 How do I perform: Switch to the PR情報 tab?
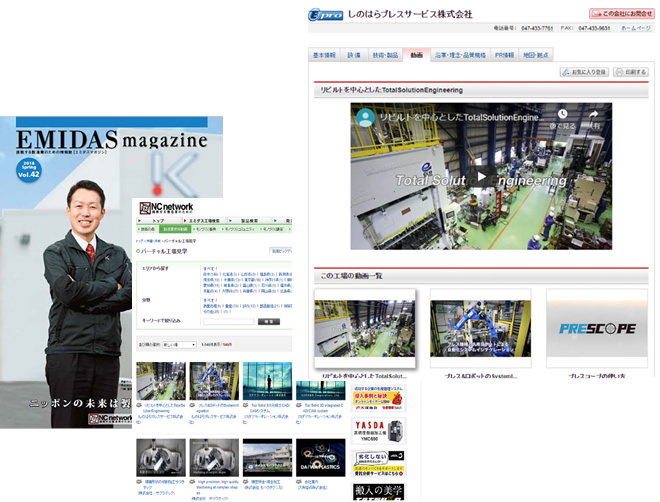coord(504,55)
